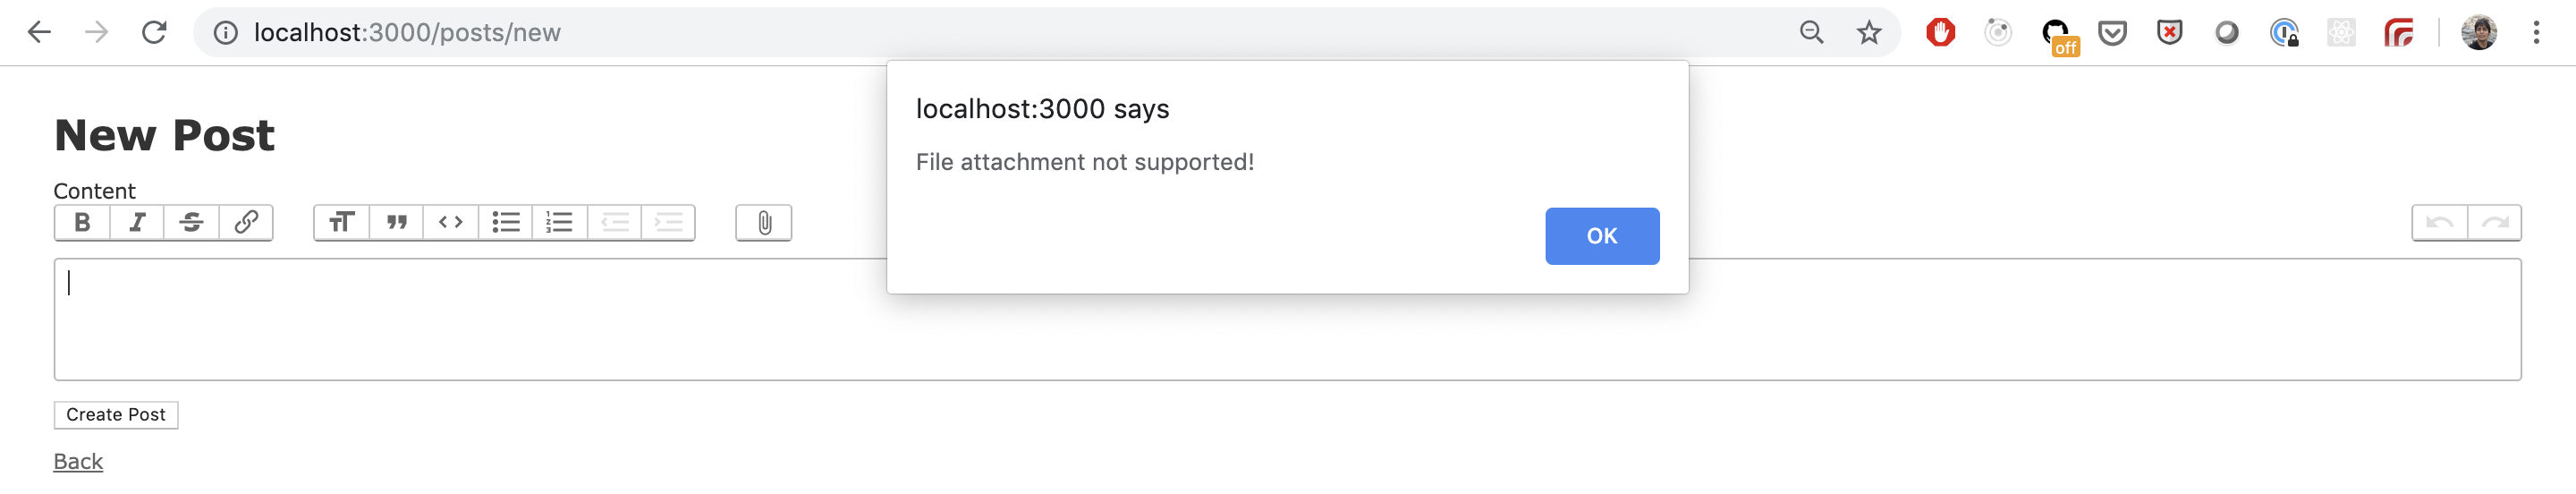Click the browser address bar

pos(1000,33)
